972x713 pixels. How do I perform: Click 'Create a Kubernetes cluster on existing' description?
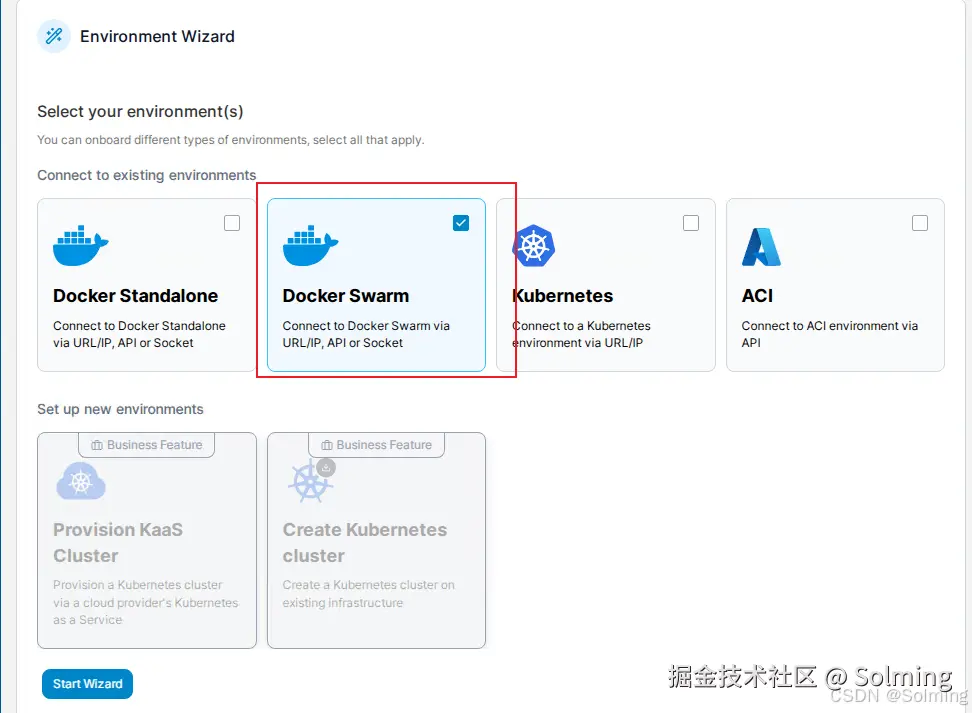pyautogui.click(x=369, y=594)
